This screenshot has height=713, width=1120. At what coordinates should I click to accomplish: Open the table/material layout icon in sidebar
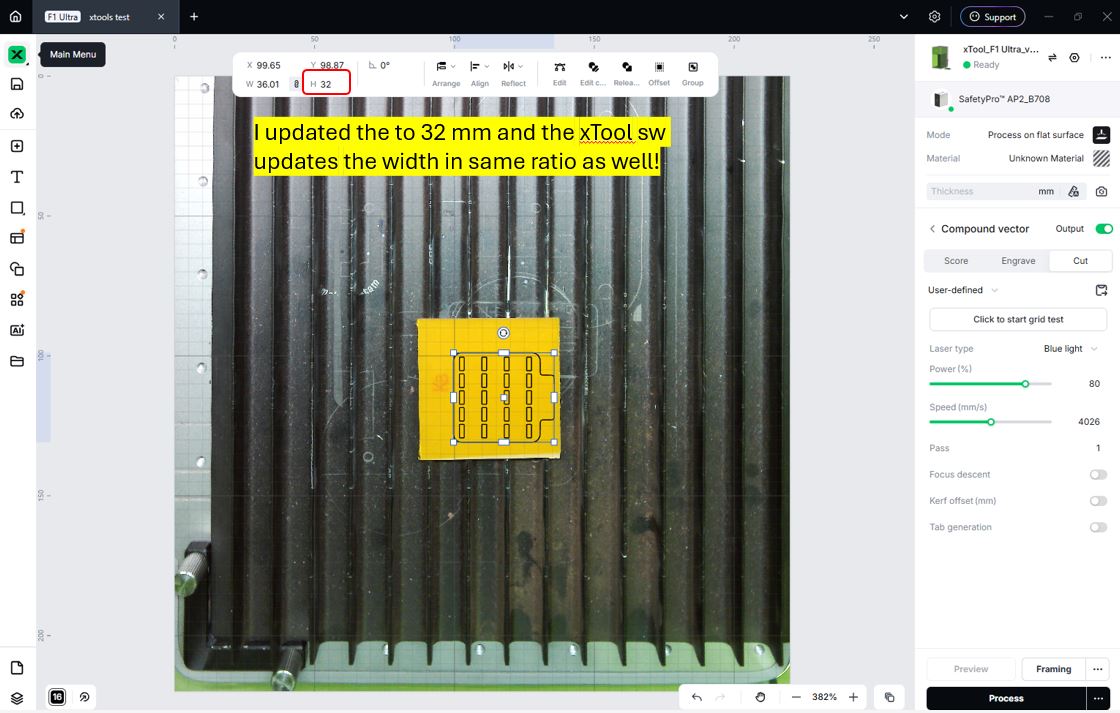(17, 238)
